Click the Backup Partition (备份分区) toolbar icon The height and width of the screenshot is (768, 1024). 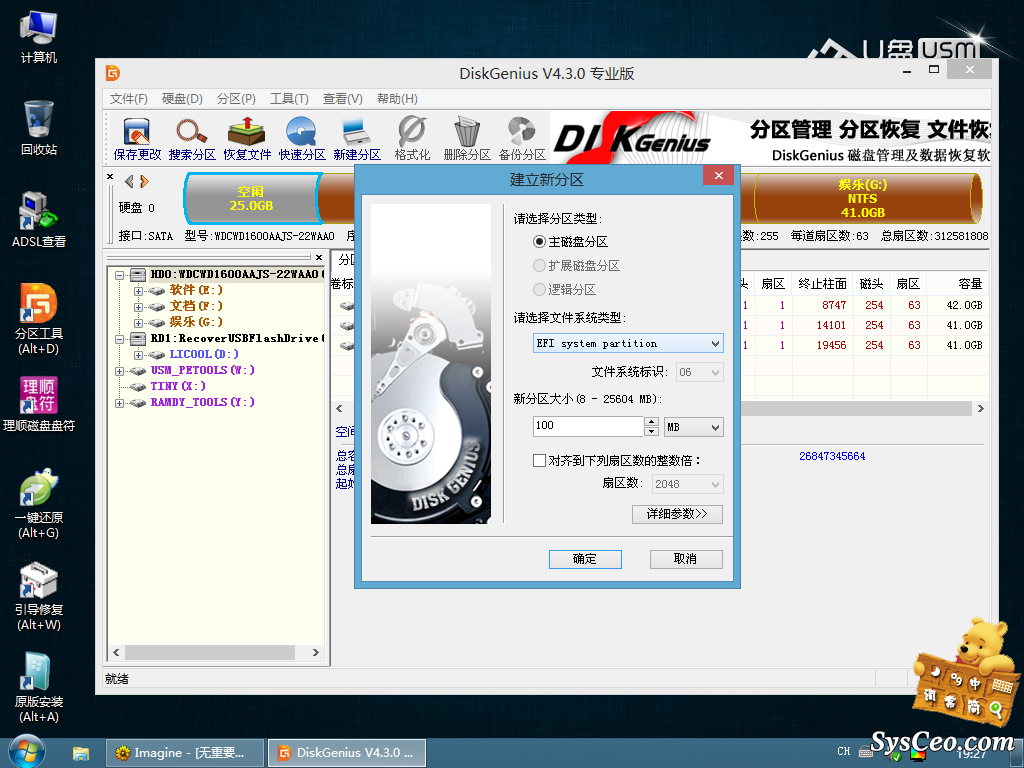(x=522, y=138)
